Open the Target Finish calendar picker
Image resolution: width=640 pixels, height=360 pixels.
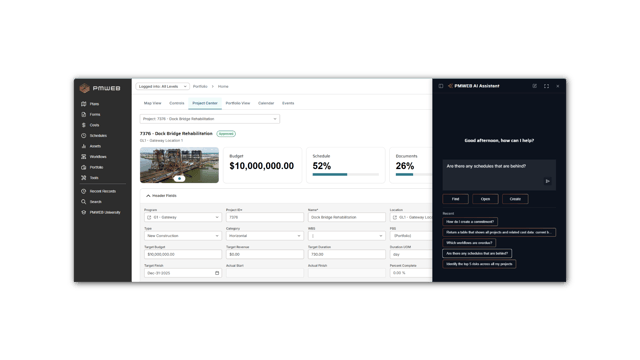217,273
